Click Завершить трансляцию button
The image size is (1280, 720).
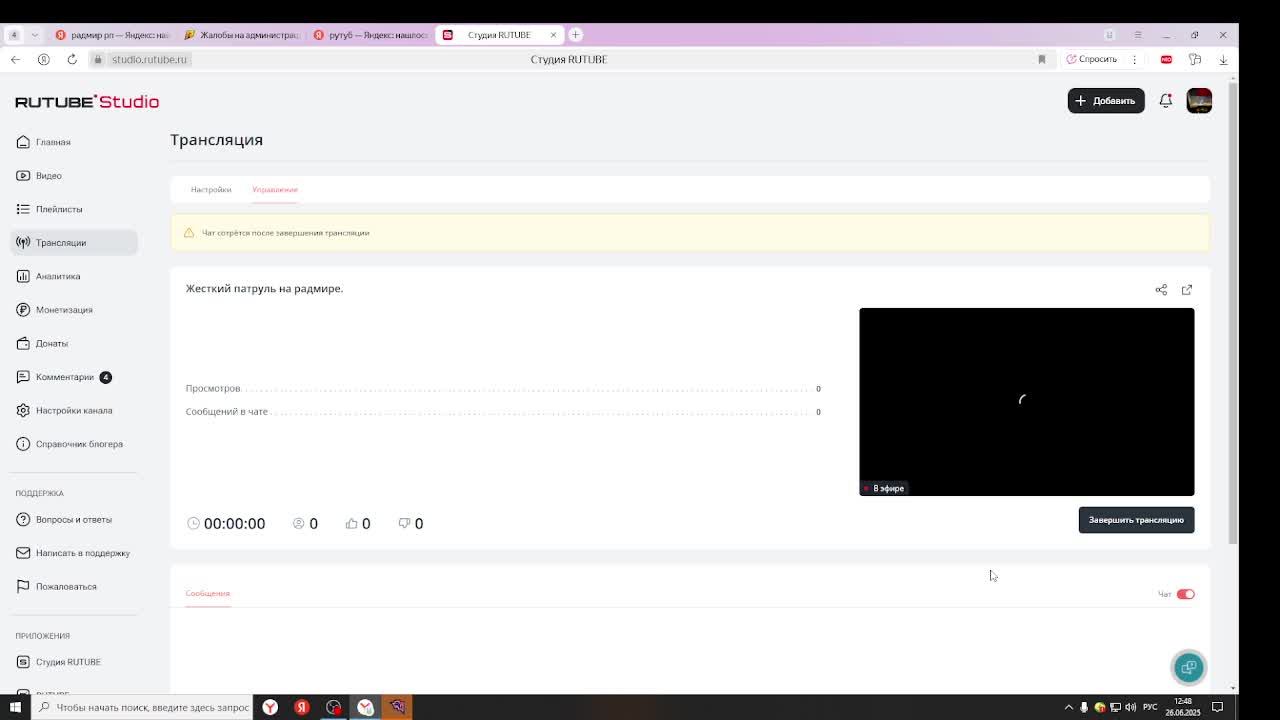pyautogui.click(x=1136, y=520)
